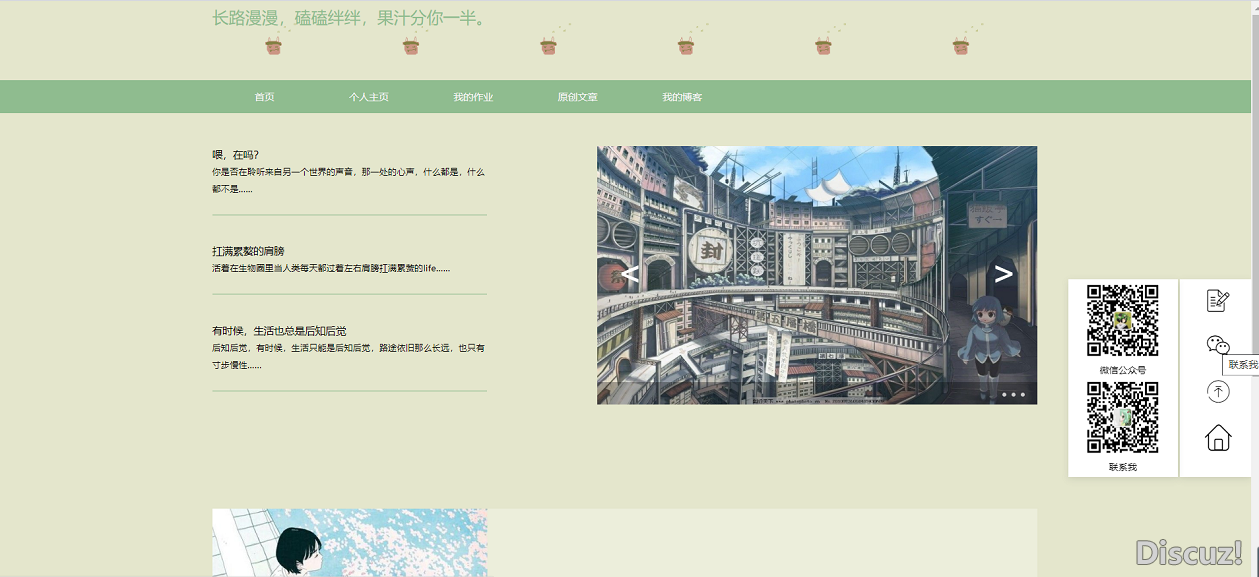
Task: Click the excerpt starting 活着在生物圈里
Action: click(331, 268)
